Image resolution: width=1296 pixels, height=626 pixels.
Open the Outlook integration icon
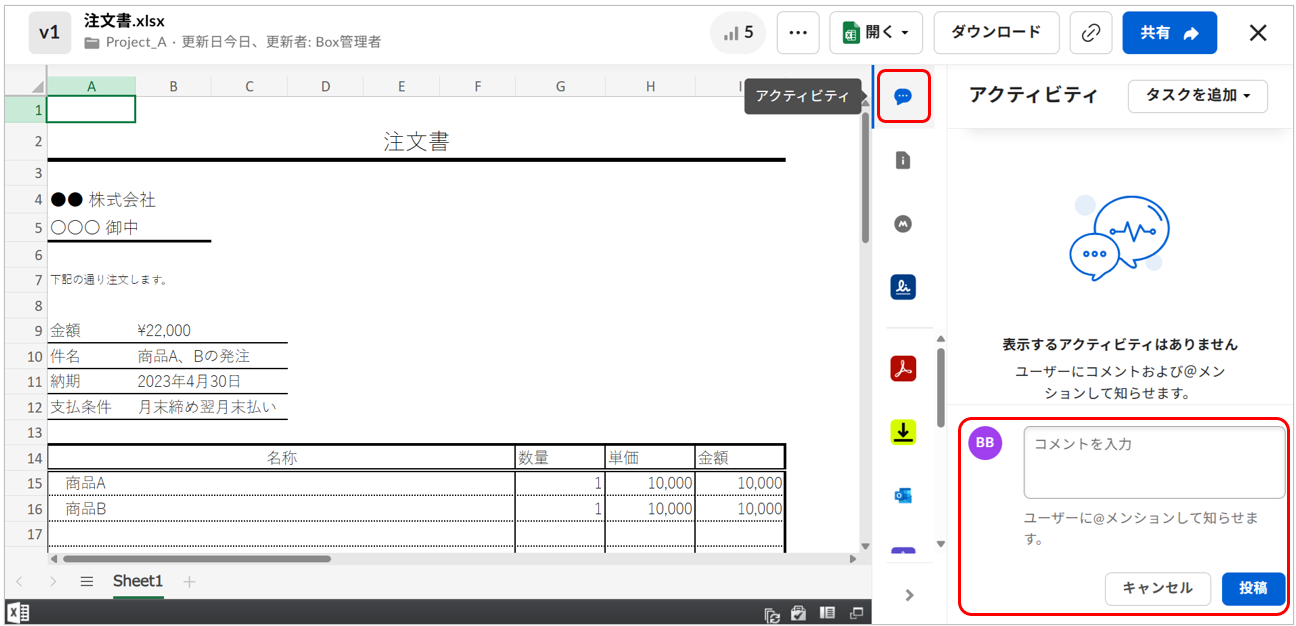click(903, 496)
